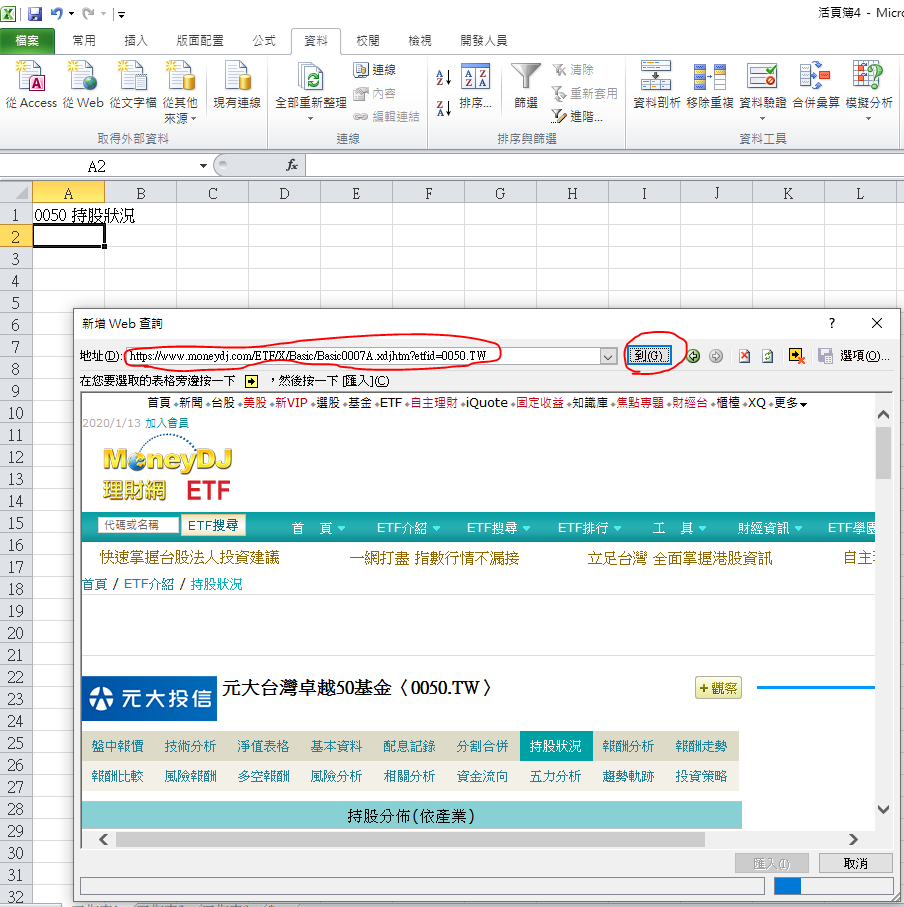Switch to the Page Layout ribbon tab
The height and width of the screenshot is (907, 904).
pos(200,40)
